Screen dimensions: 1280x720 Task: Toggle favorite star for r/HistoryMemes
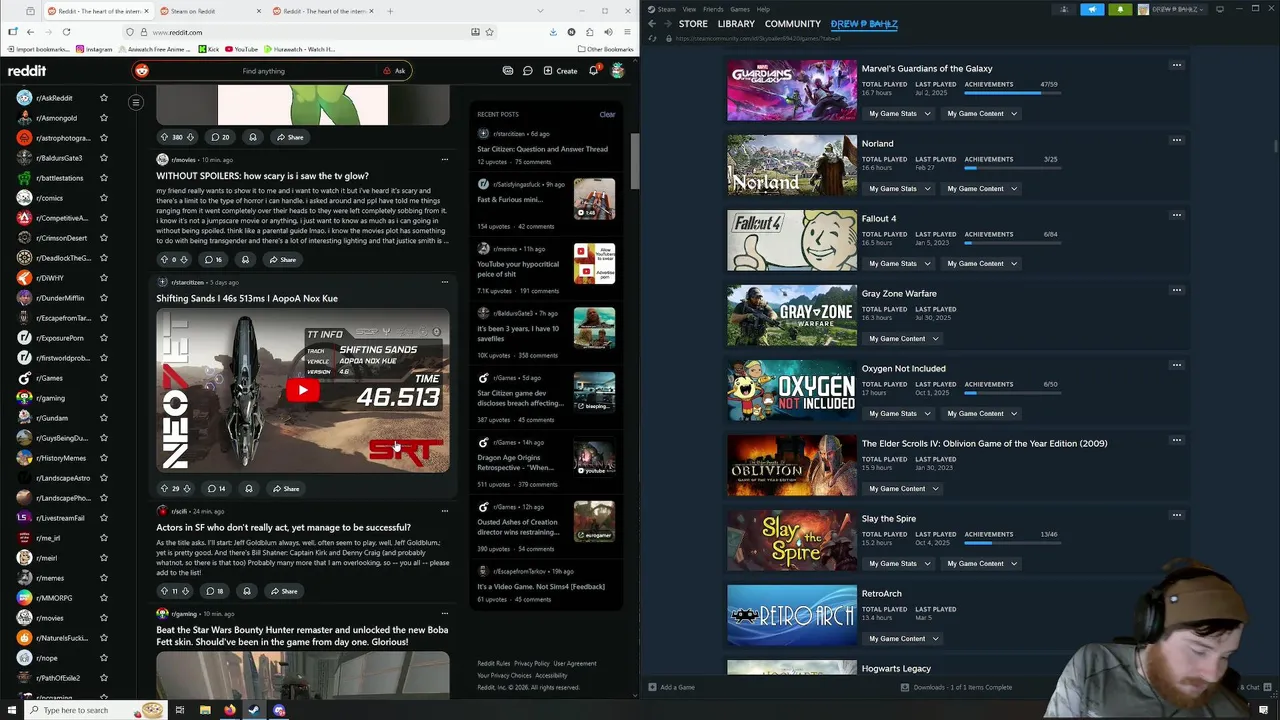103,458
